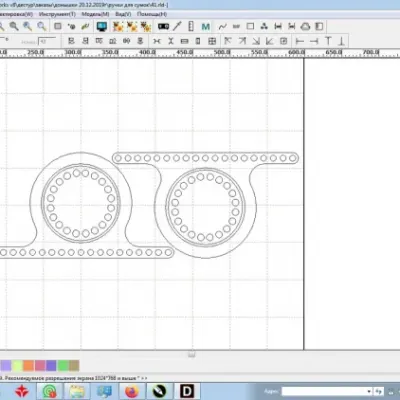400x400 pixels.
Task: Open the Инструмент(T) menu
Action: pos(57,14)
